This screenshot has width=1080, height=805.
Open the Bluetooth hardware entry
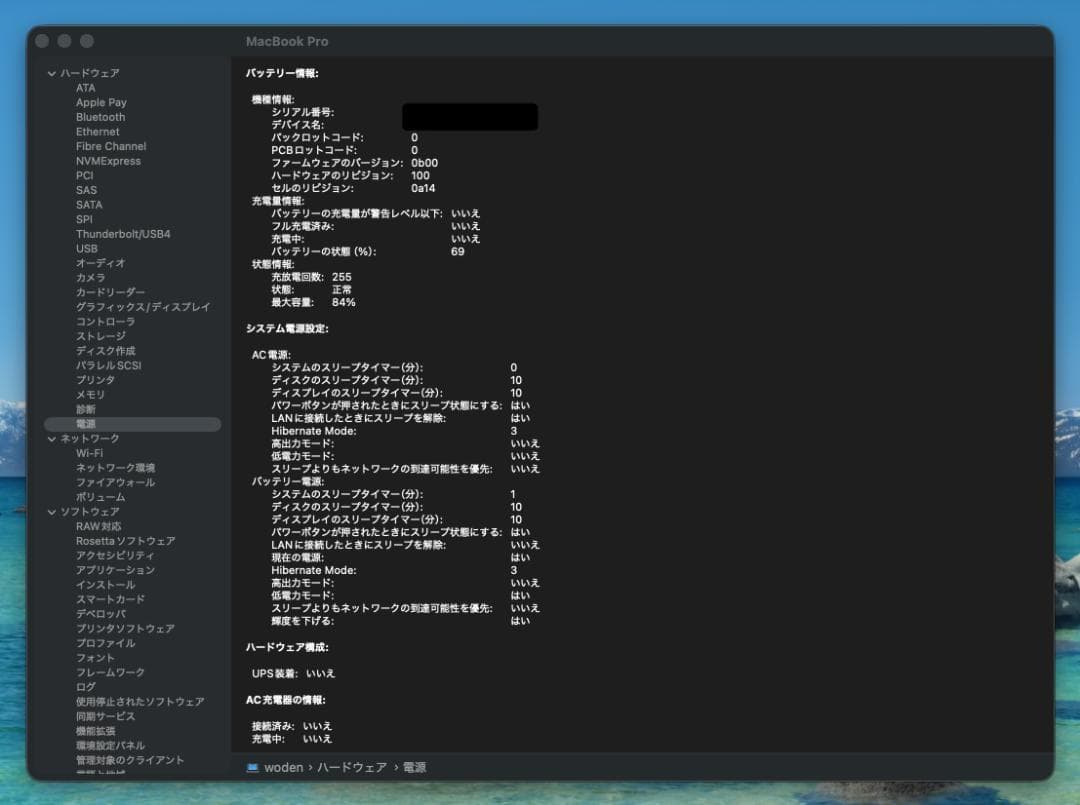101,117
